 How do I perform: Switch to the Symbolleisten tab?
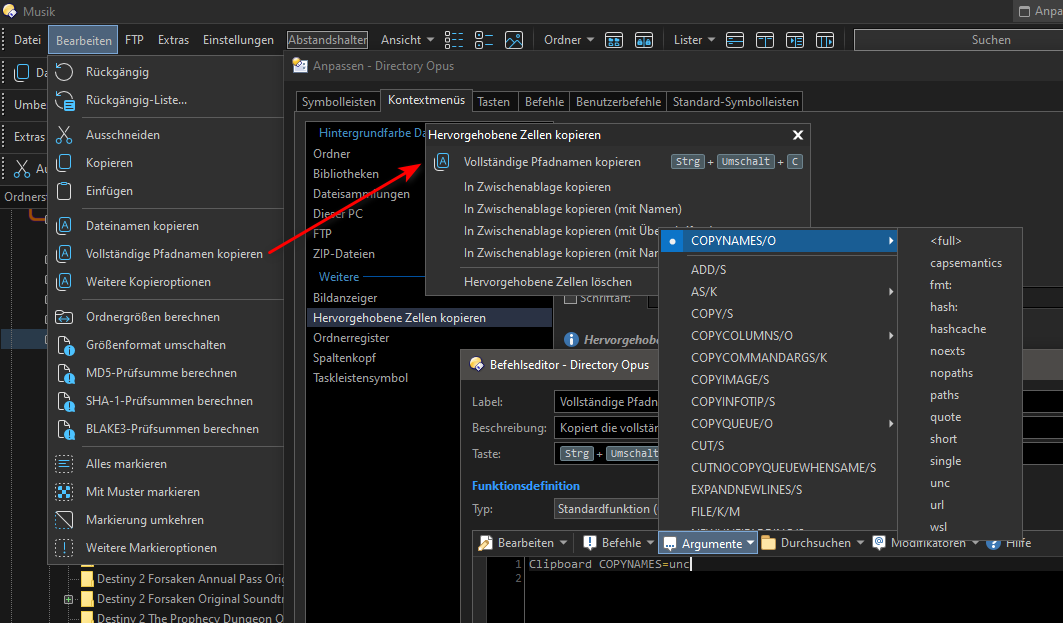338,102
